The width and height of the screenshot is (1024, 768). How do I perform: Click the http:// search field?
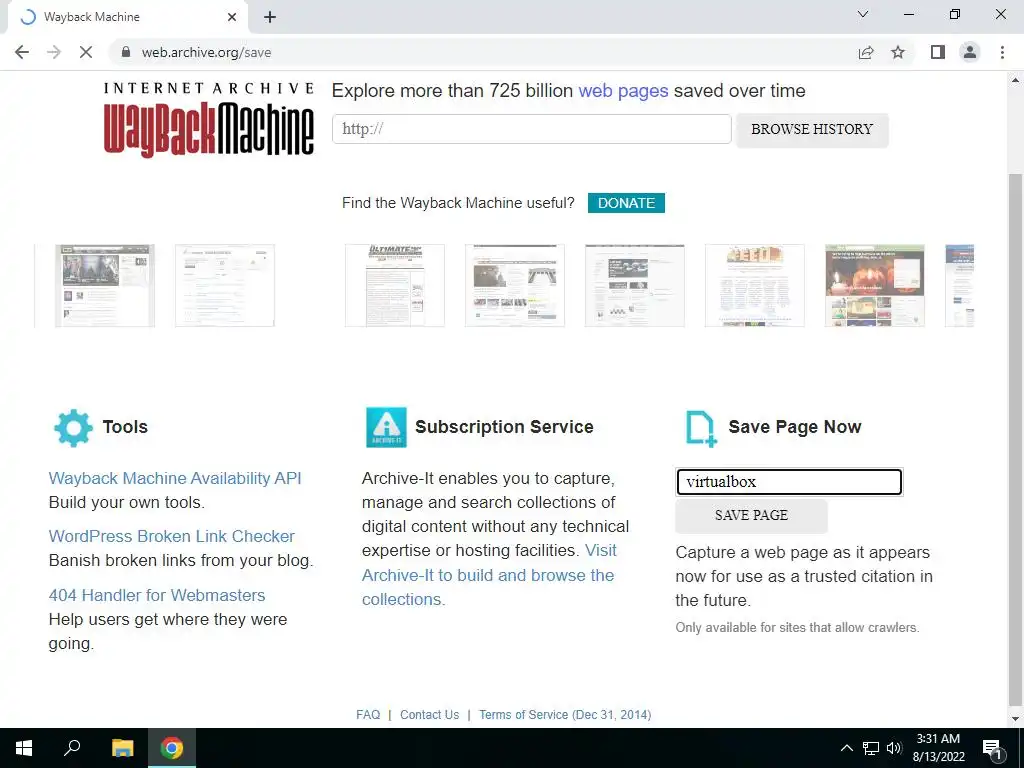coord(532,129)
